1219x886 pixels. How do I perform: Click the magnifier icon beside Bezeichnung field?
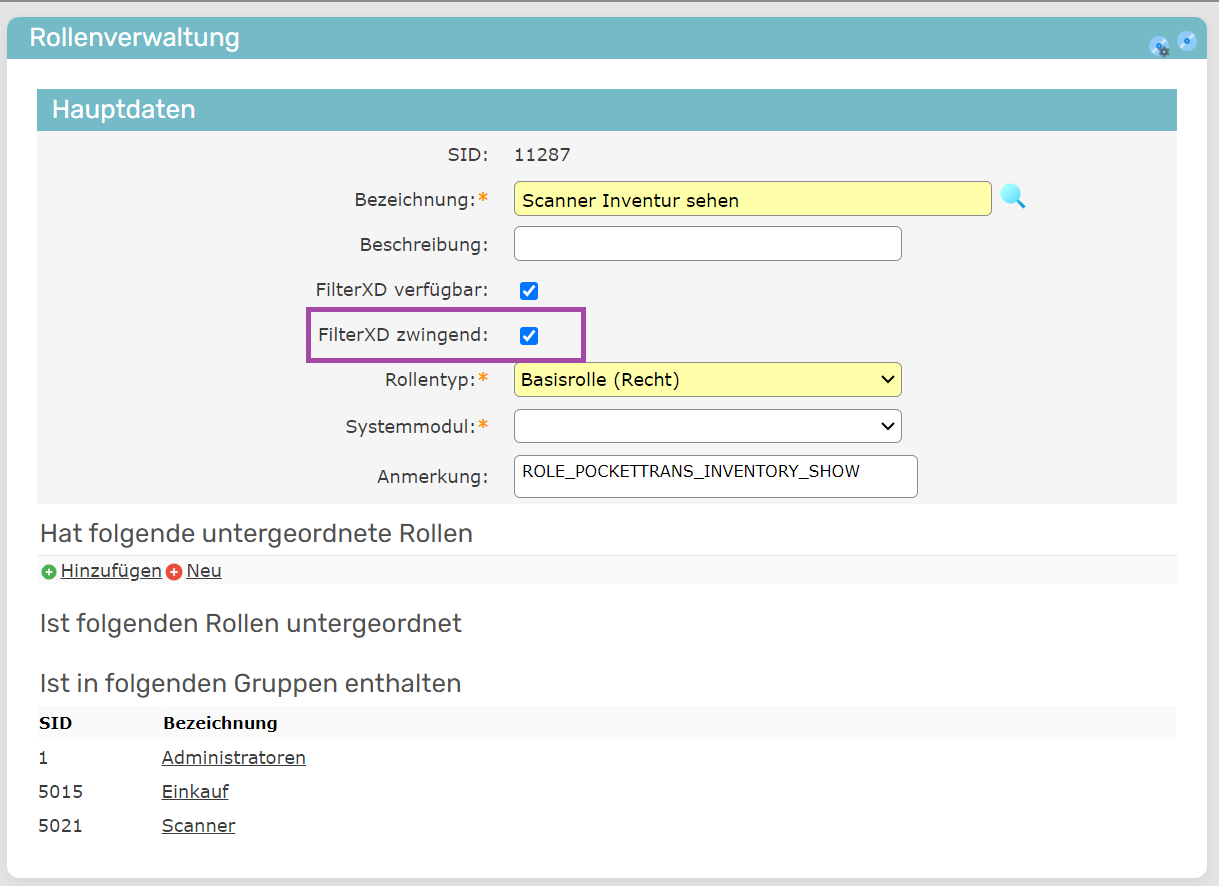tap(1012, 197)
